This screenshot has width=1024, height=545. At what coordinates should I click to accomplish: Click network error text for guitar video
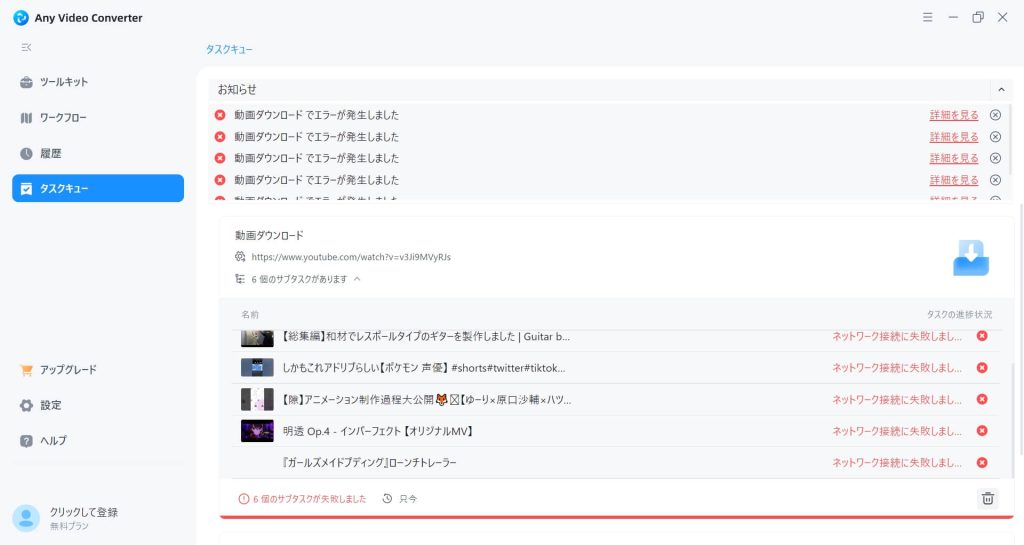pyautogui.click(x=897, y=337)
